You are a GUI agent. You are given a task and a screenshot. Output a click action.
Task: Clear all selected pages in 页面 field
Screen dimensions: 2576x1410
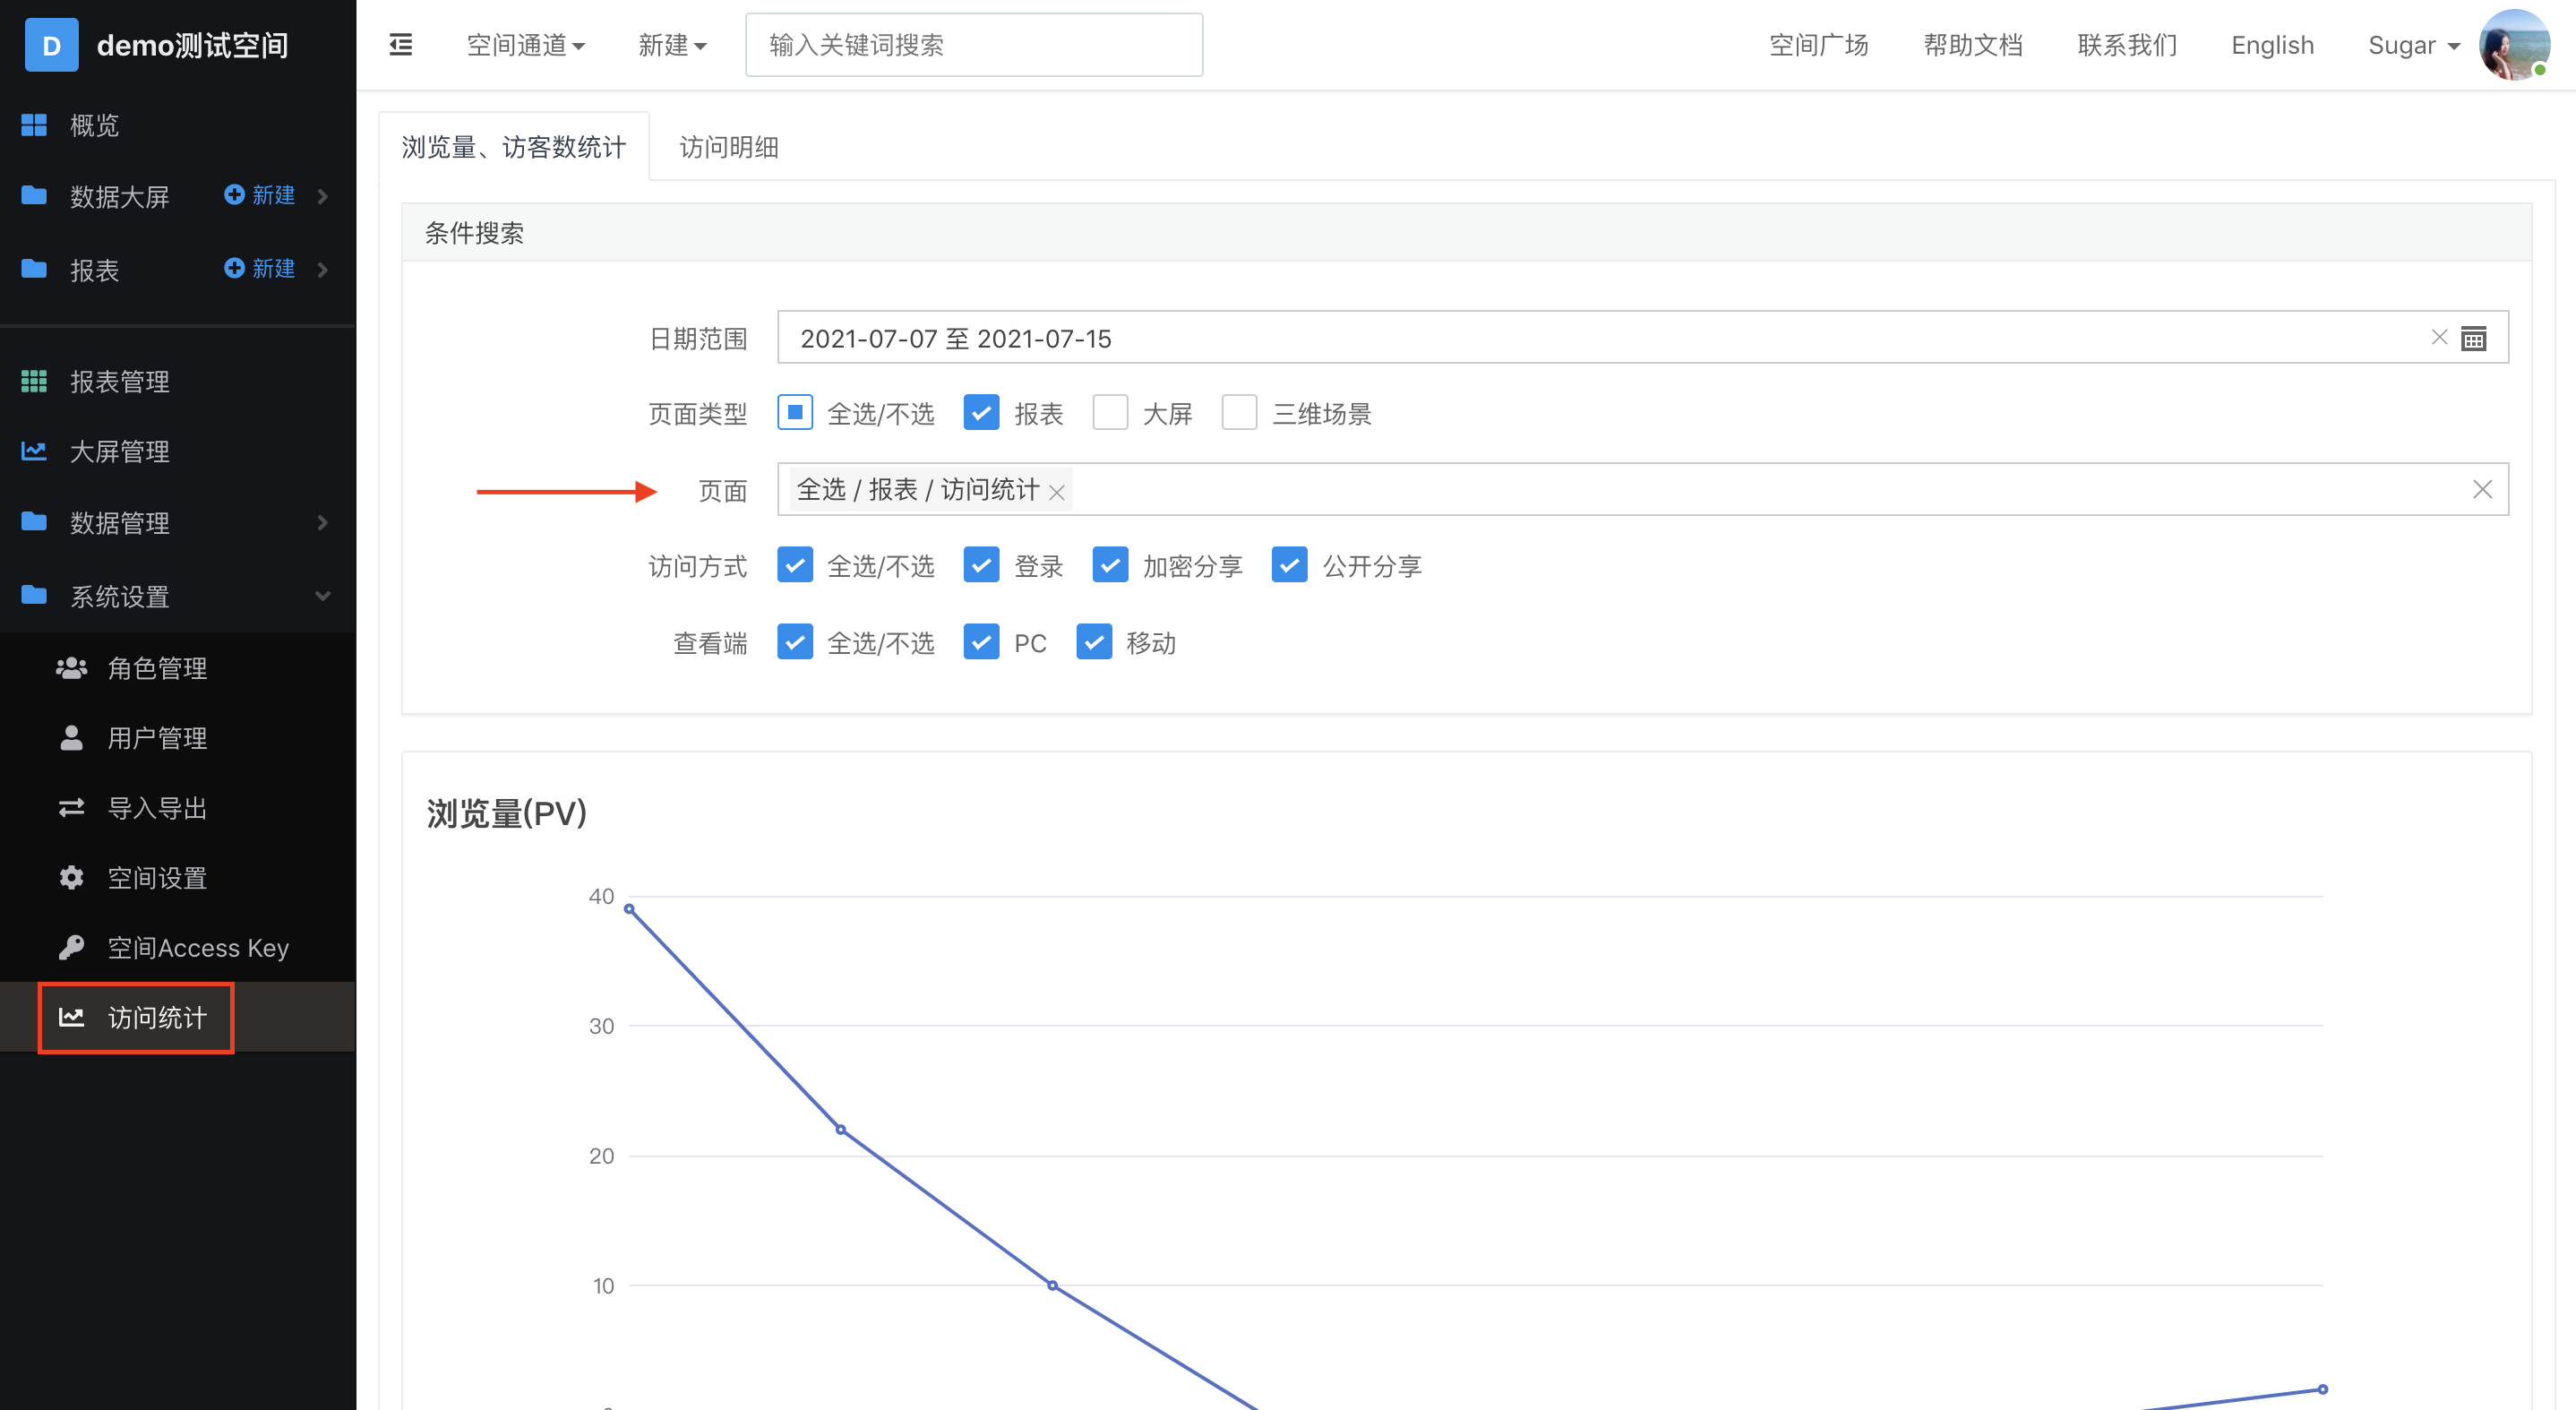pos(2482,489)
